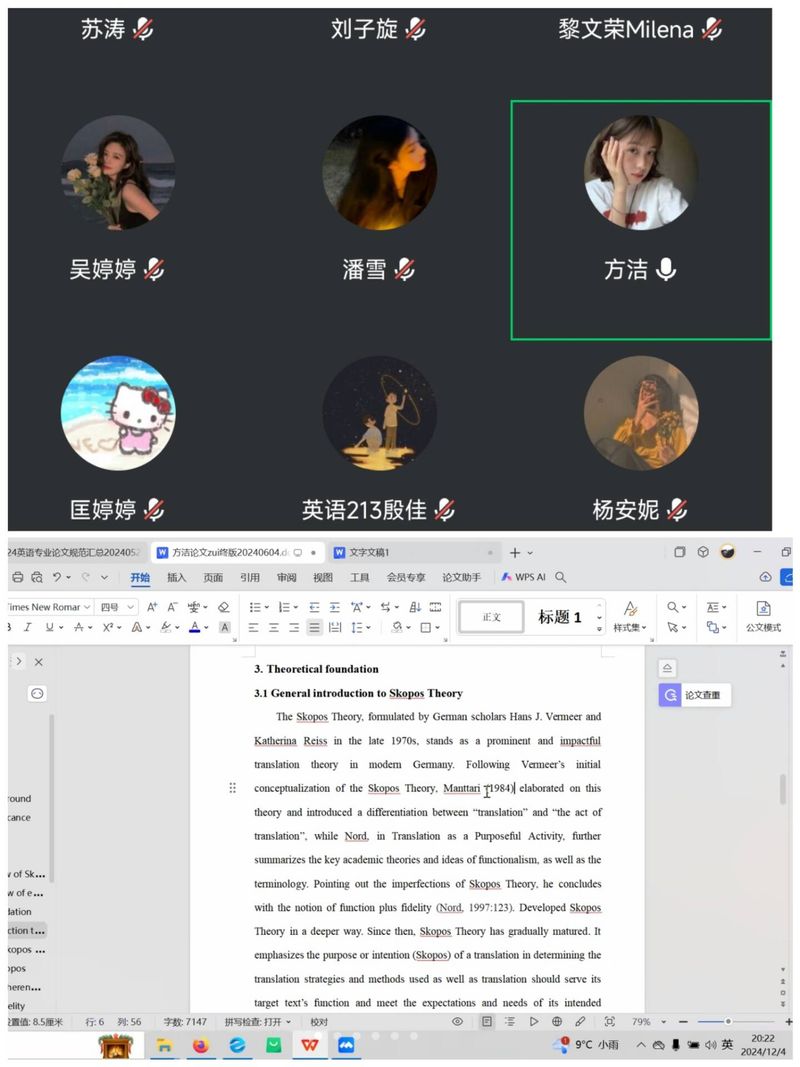Apply the 标题 1 heading style
800x1067 pixels.
(559, 617)
